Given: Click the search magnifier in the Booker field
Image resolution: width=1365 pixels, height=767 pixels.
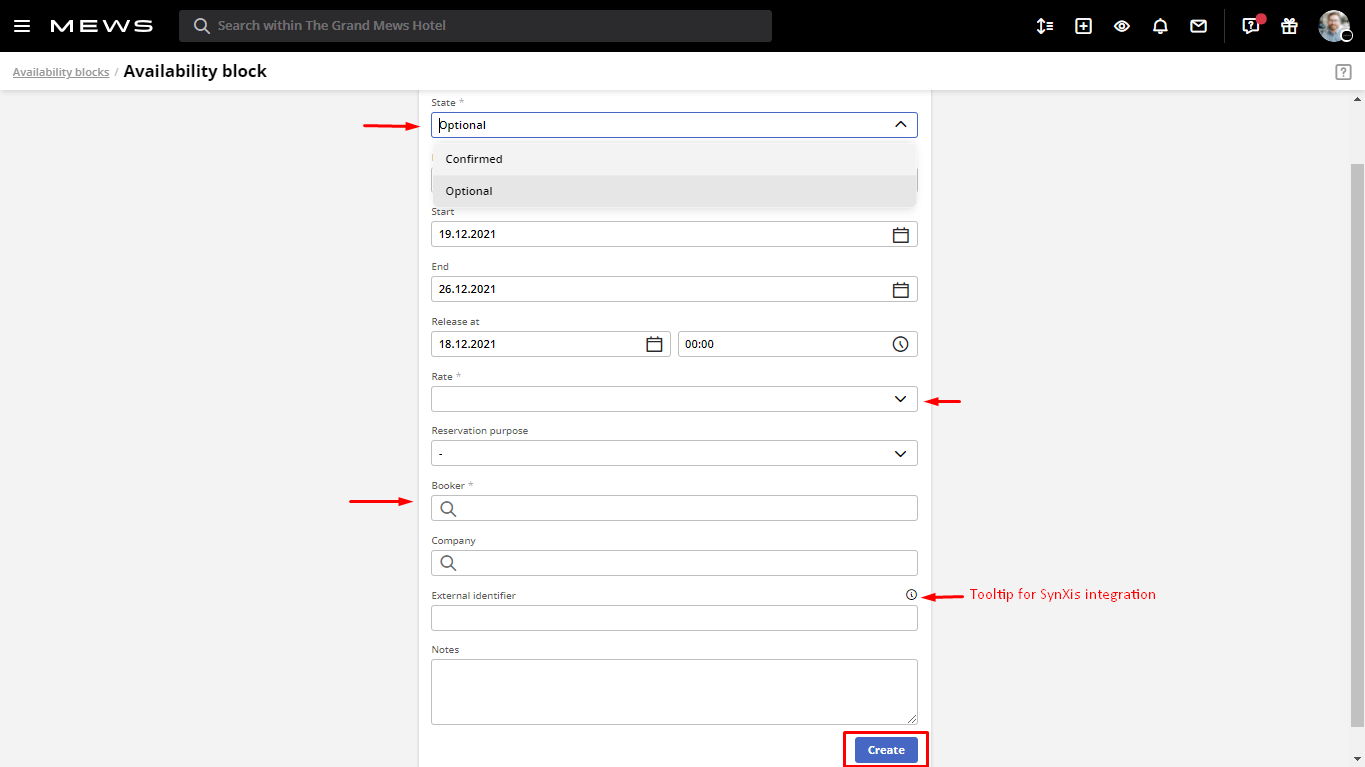Looking at the screenshot, I should [x=447, y=508].
